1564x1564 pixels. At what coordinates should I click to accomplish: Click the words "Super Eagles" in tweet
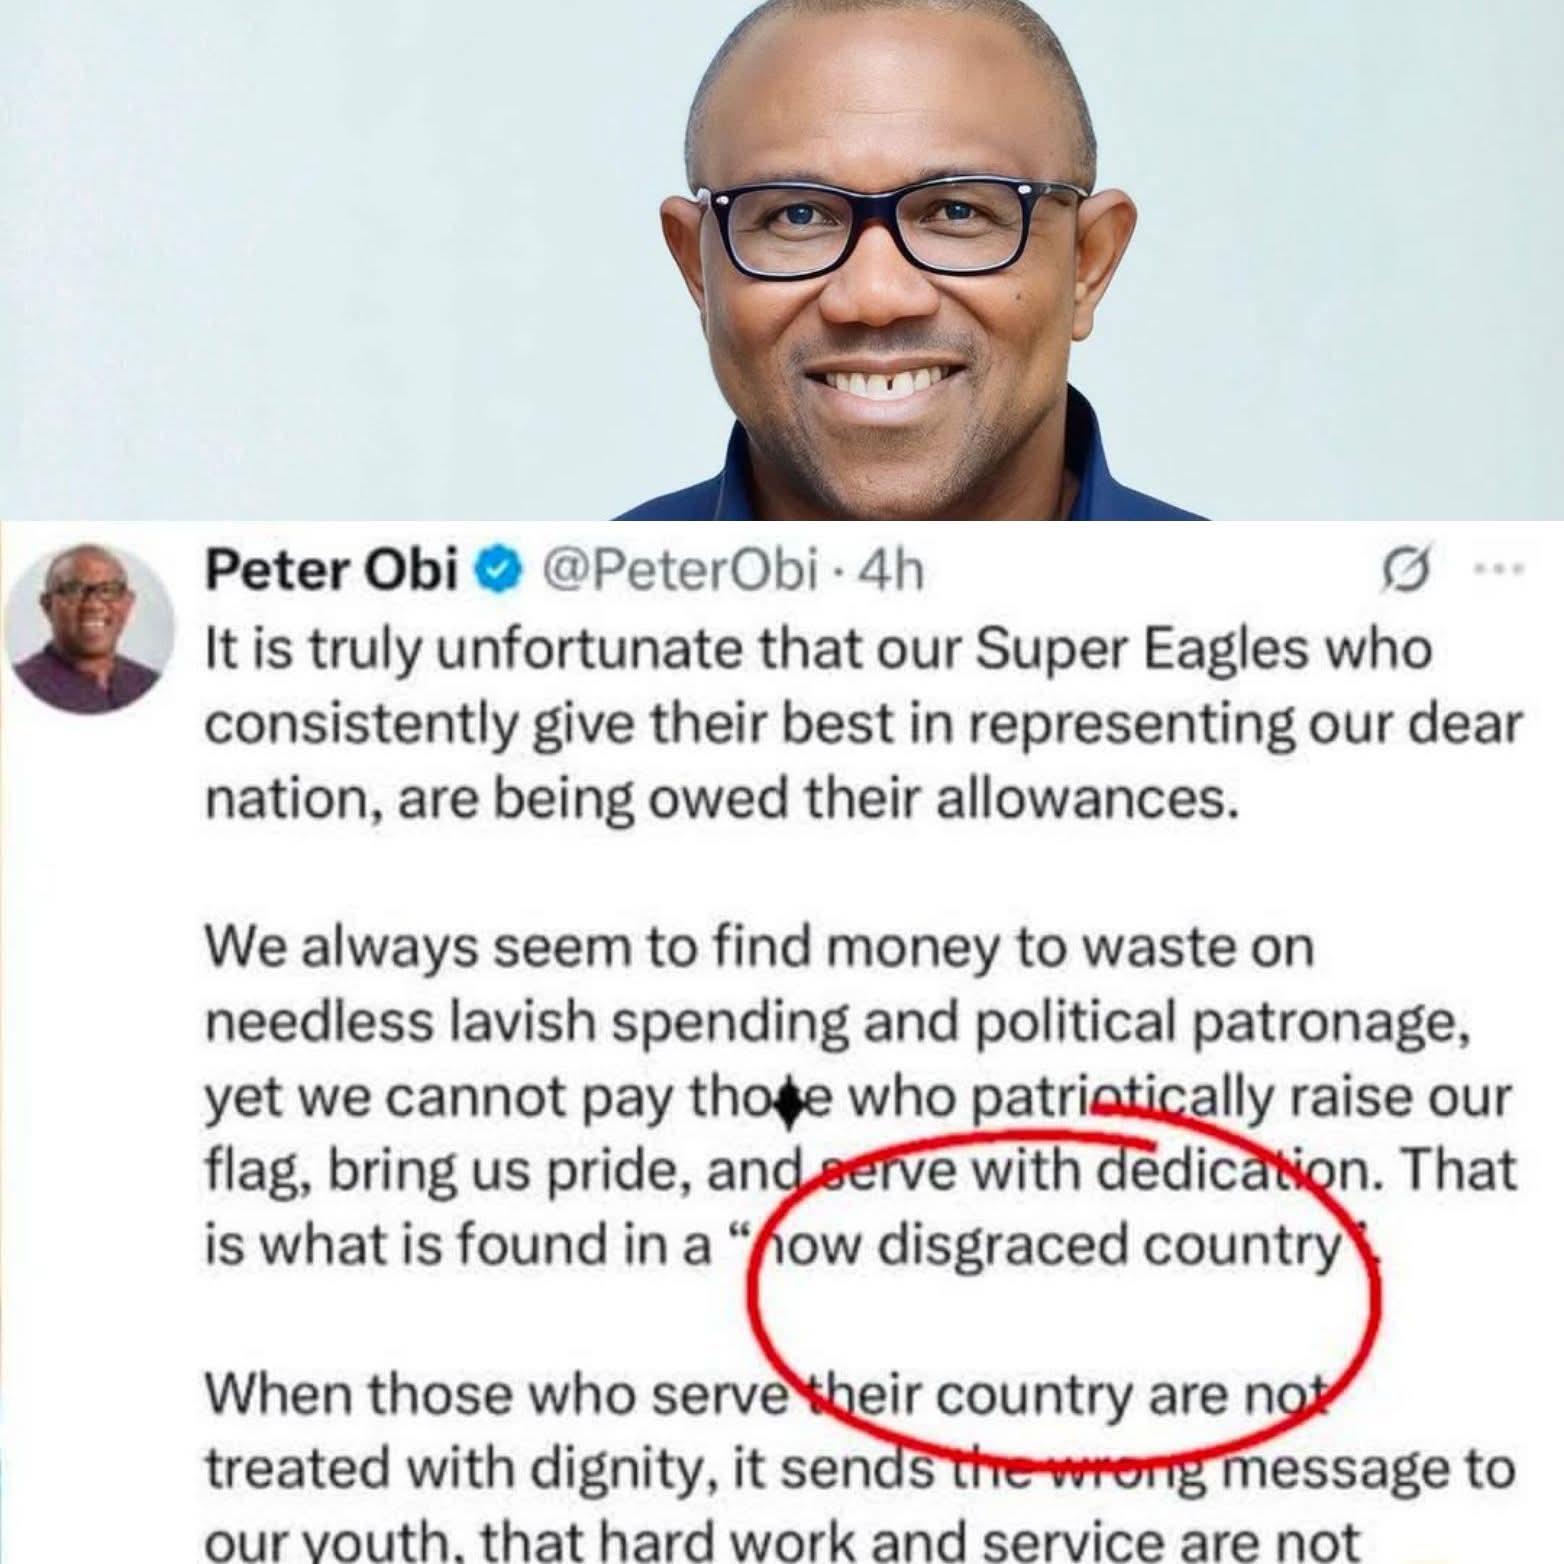[x=1142, y=651]
